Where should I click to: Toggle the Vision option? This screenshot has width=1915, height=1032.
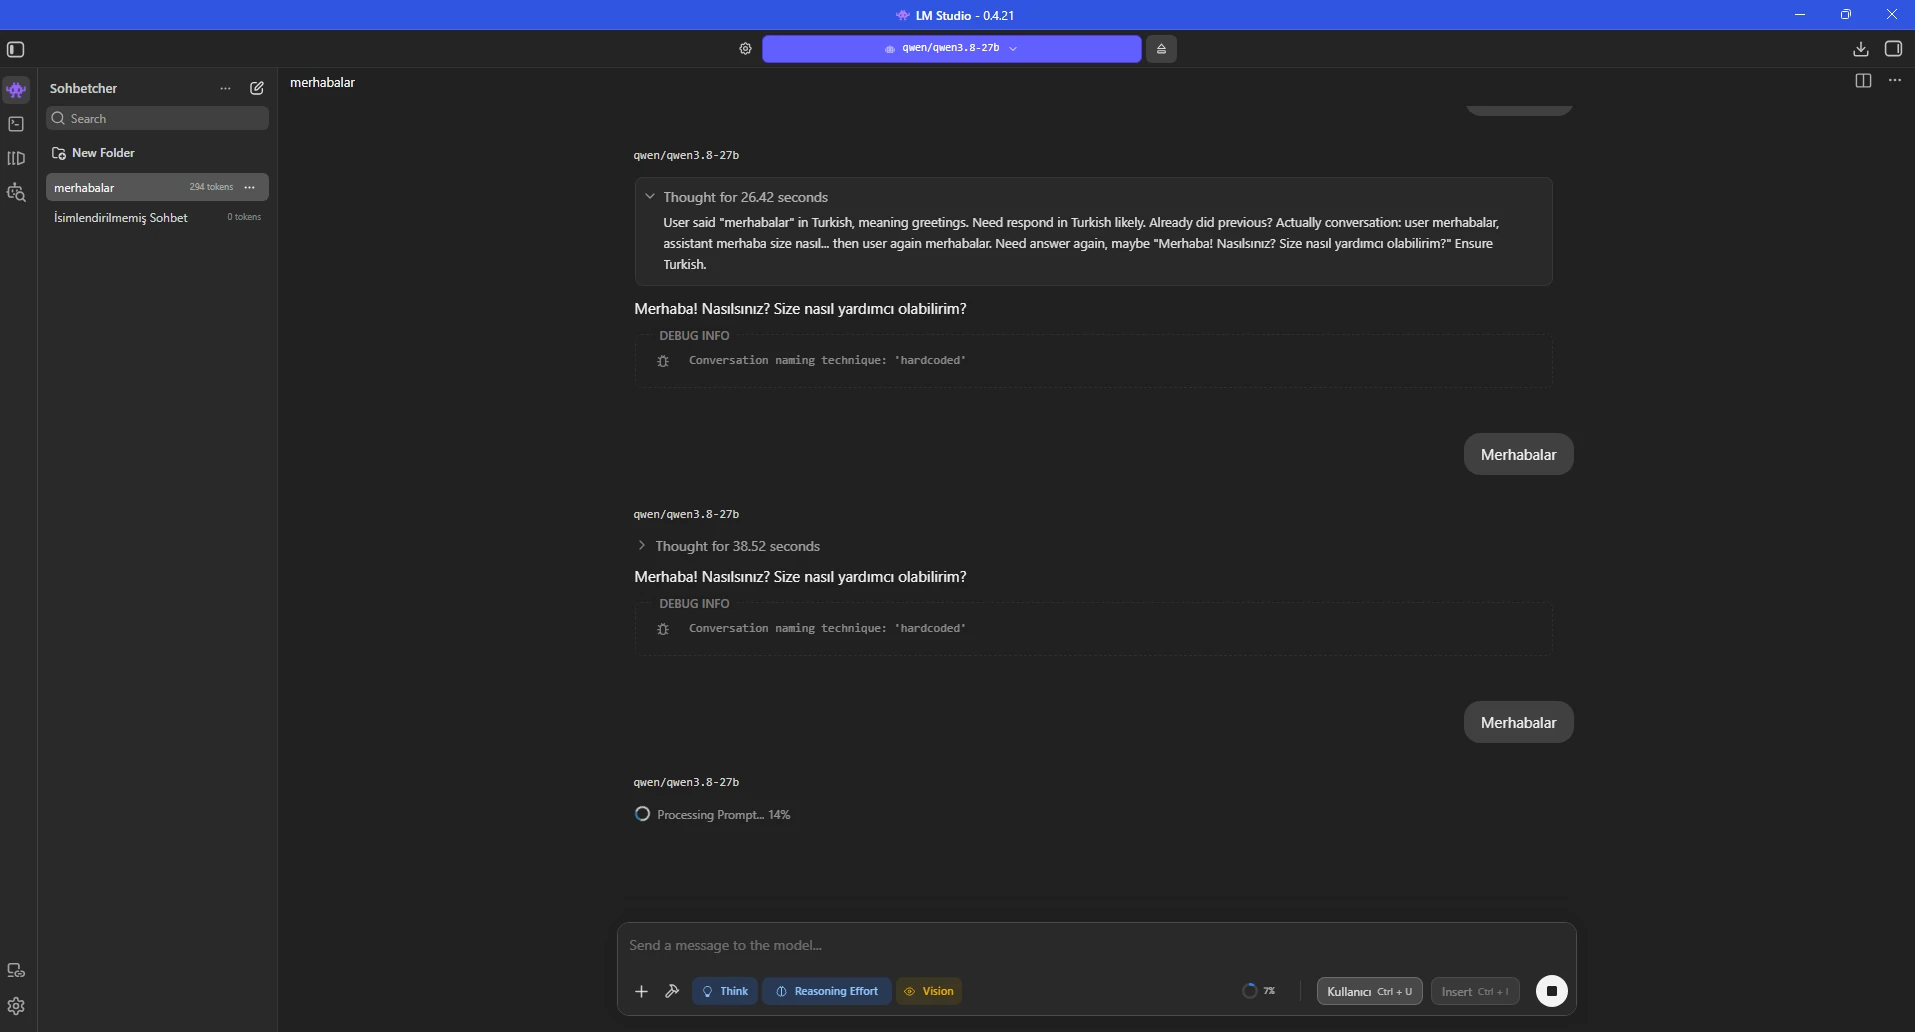(x=929, y=991)
